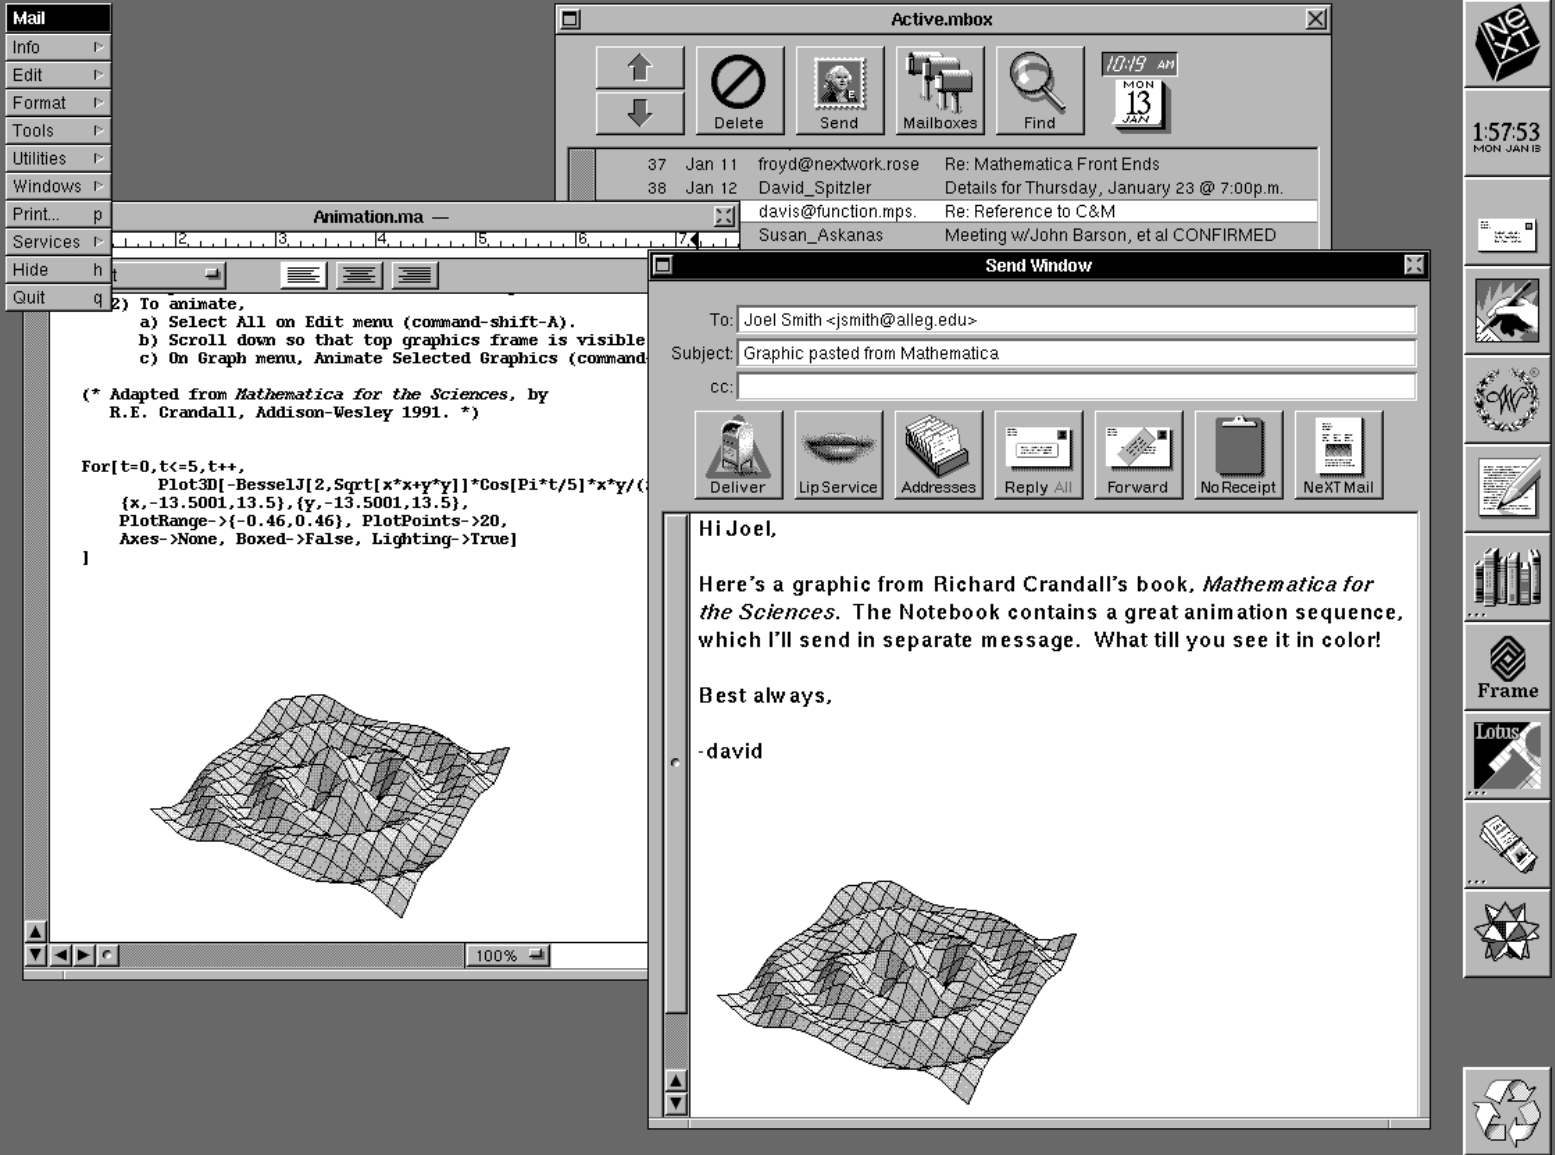Click the down arrow in Active.mbox
The width and height of the screenshot is (1555, 1155).
[x=640, y=112]
